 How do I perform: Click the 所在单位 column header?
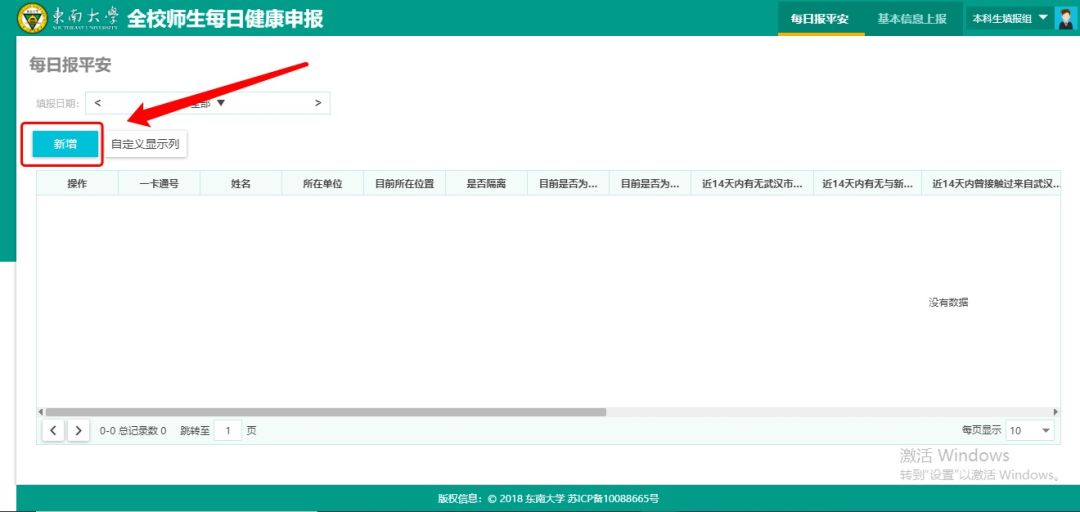pos(323,184)
